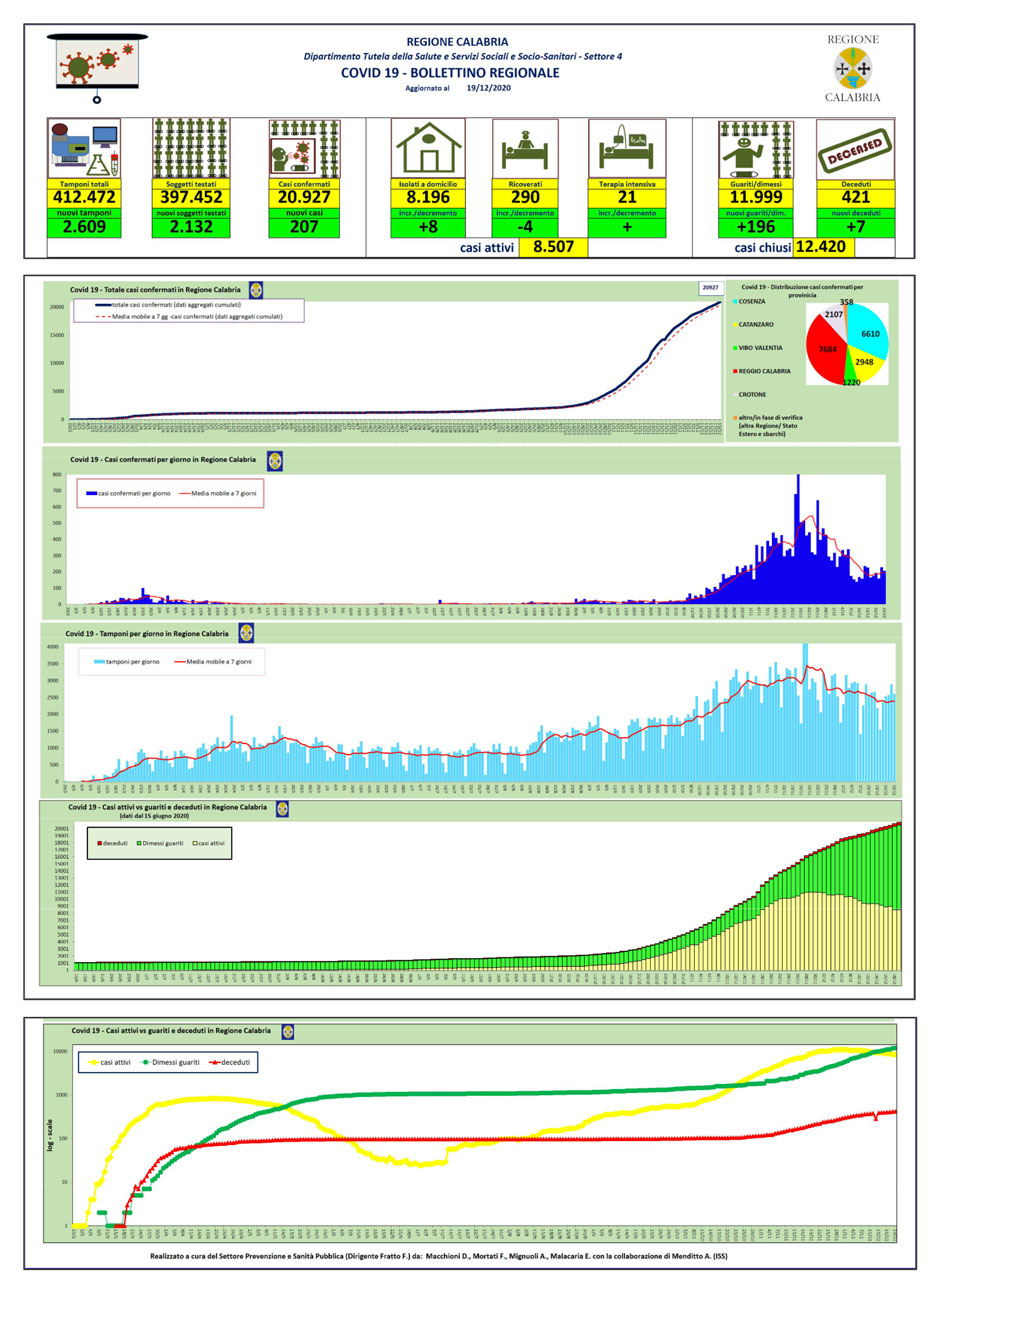
Task: Click the Dimessi guariti log-scale legend entry
Action: 171,1062
